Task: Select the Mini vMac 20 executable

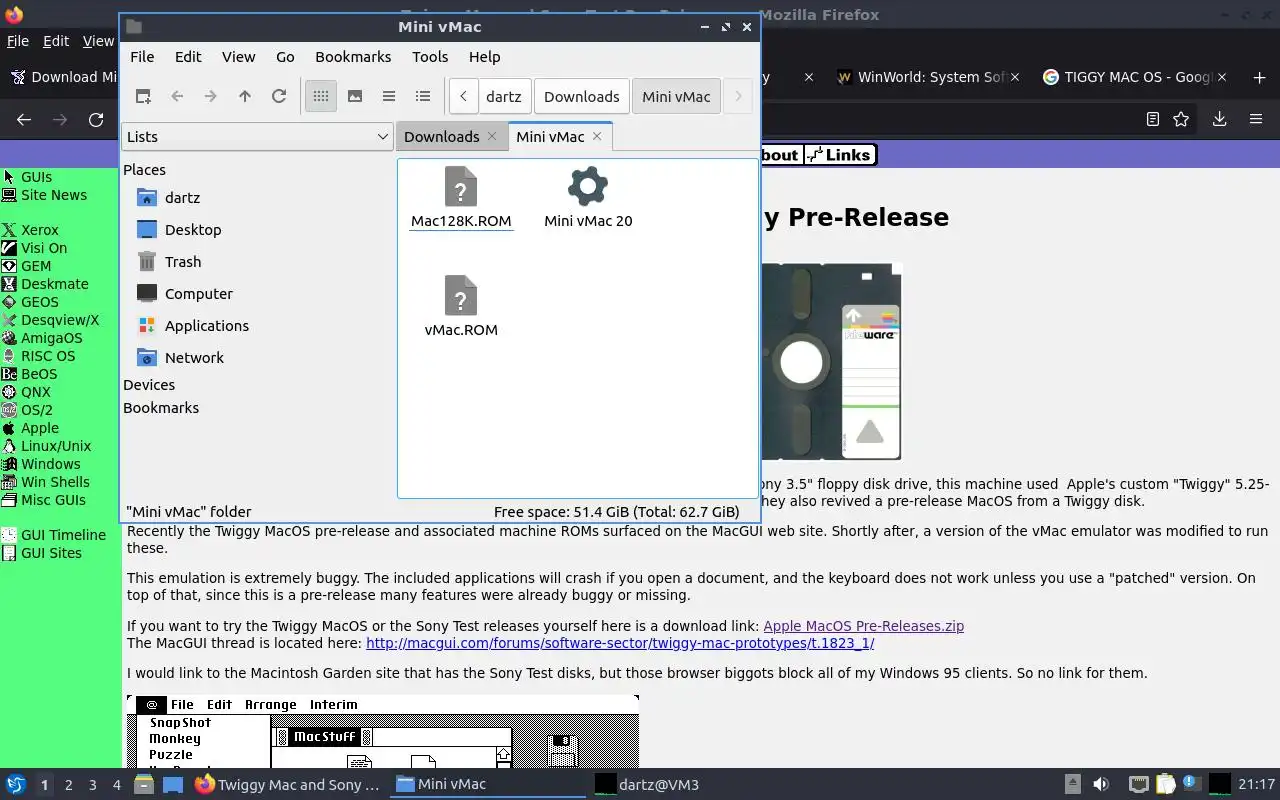Action: (x=588, y=198)
